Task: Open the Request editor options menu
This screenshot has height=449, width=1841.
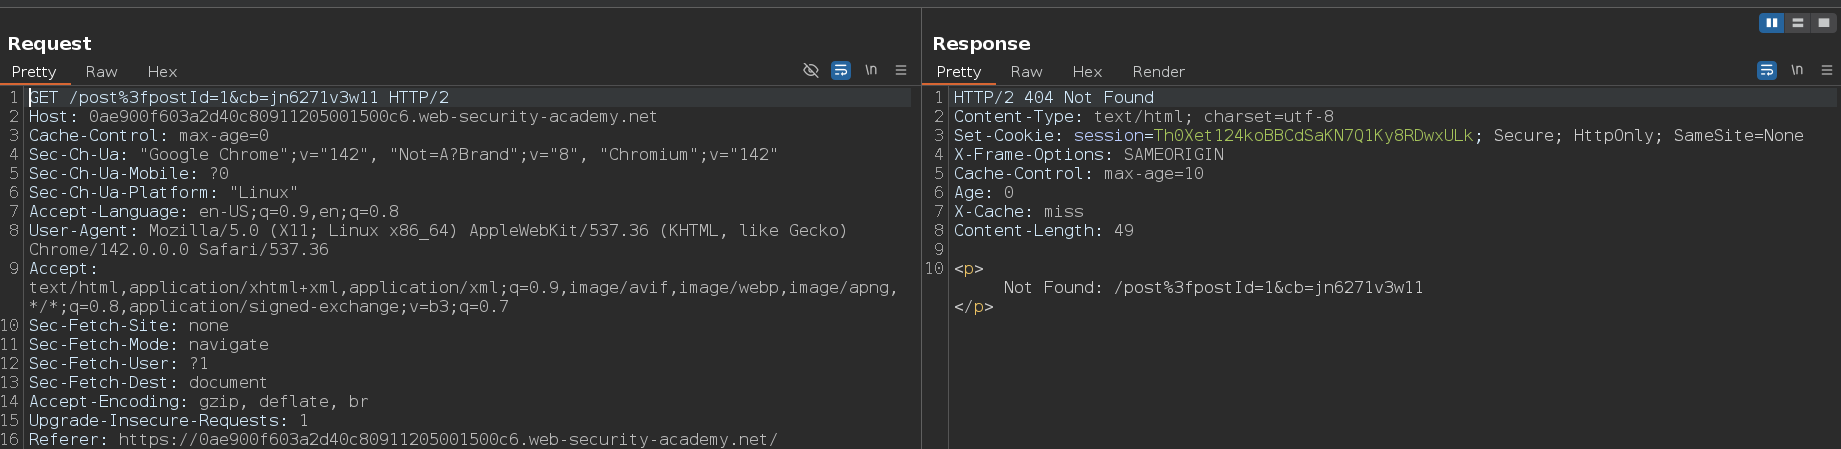Action: (x=901, y=70)
